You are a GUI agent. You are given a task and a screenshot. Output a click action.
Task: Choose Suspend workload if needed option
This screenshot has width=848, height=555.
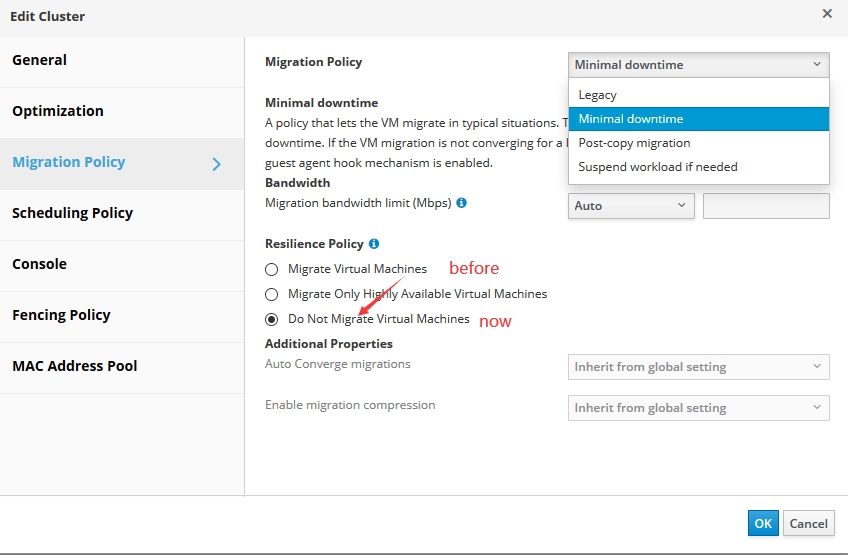[657, 167]
